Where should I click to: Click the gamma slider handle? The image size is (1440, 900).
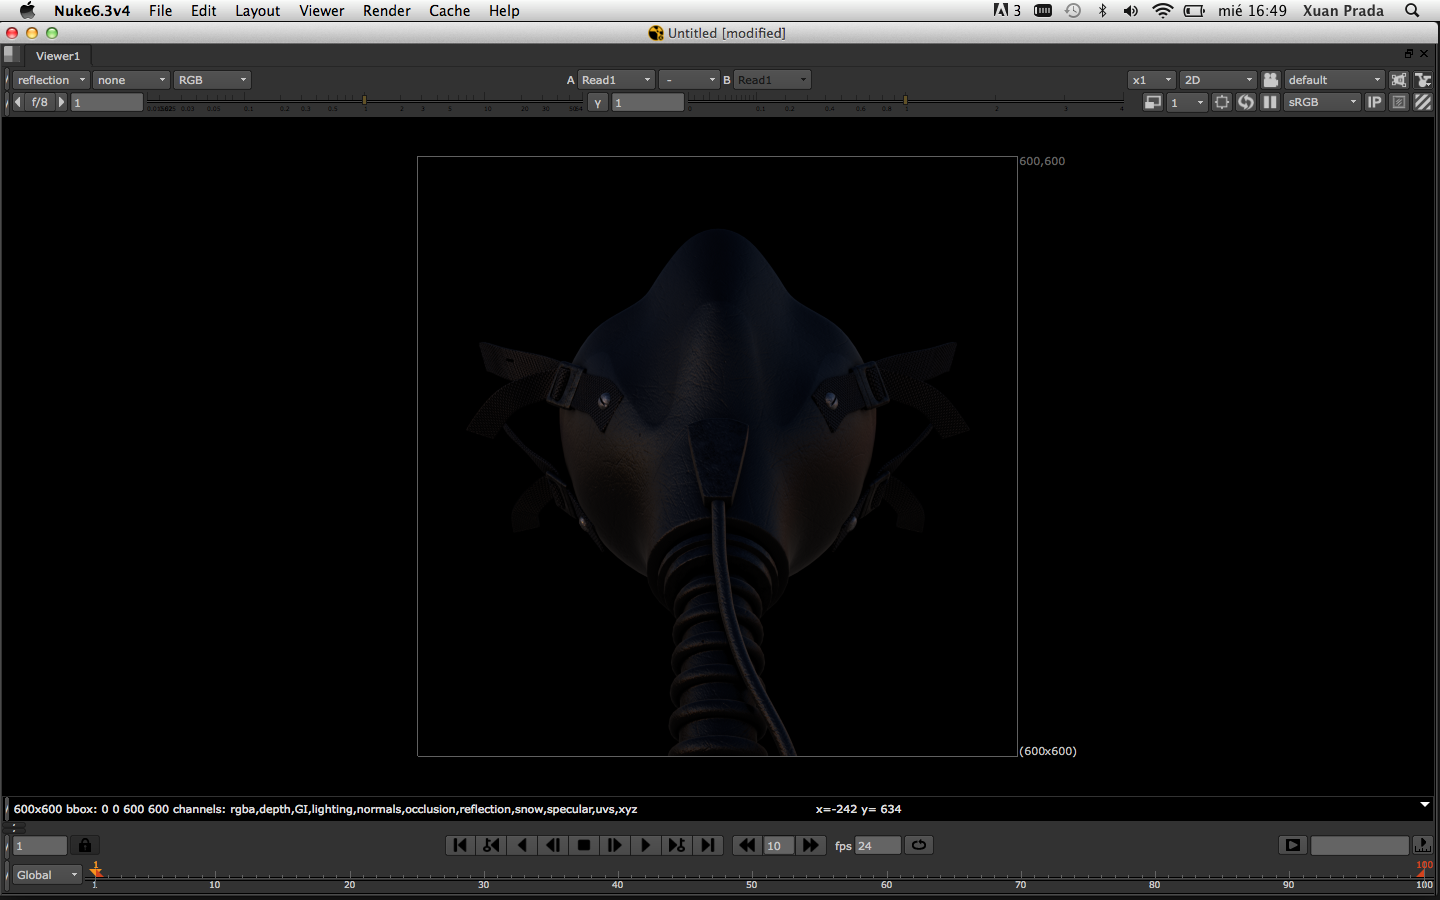pos(905,101)
